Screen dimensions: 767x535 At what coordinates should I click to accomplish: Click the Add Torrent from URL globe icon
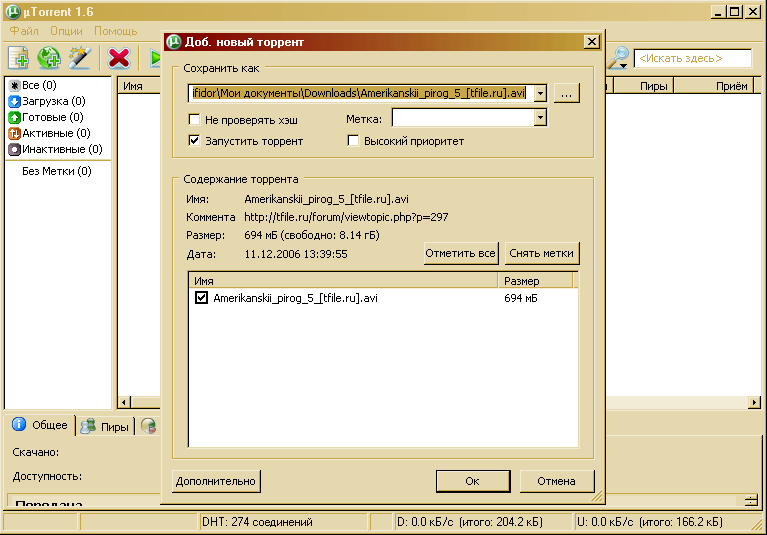(x=49, y=58)
